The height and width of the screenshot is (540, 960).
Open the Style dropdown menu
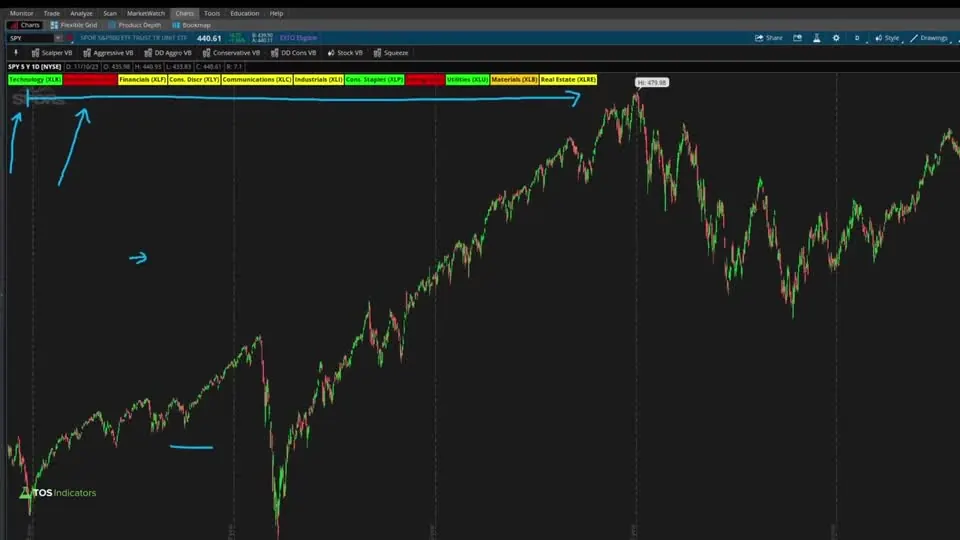point(887,38)
